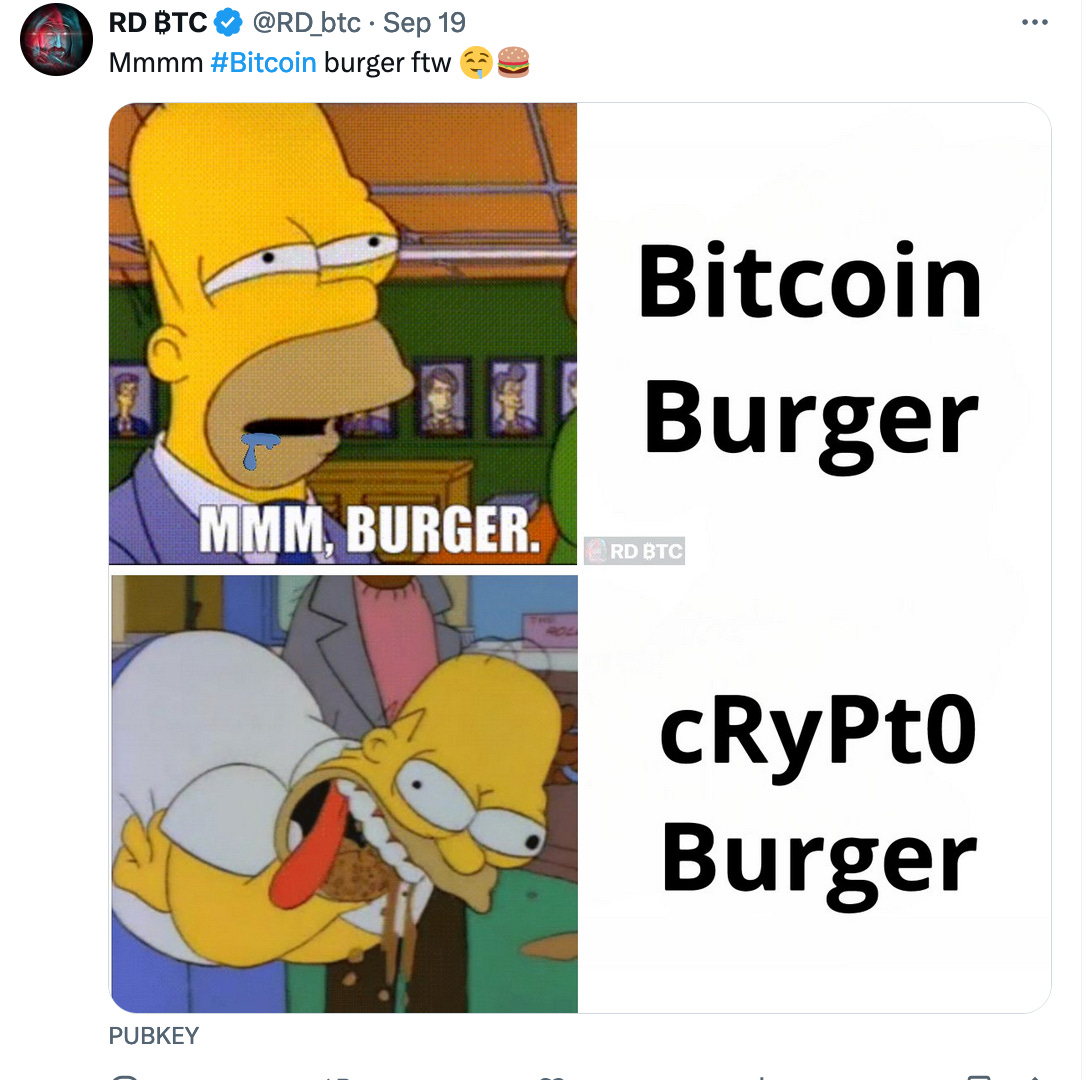Click the RD ₿TC display name
1084x1080 pixels.
pyautogui.click(x=158, y=23)
